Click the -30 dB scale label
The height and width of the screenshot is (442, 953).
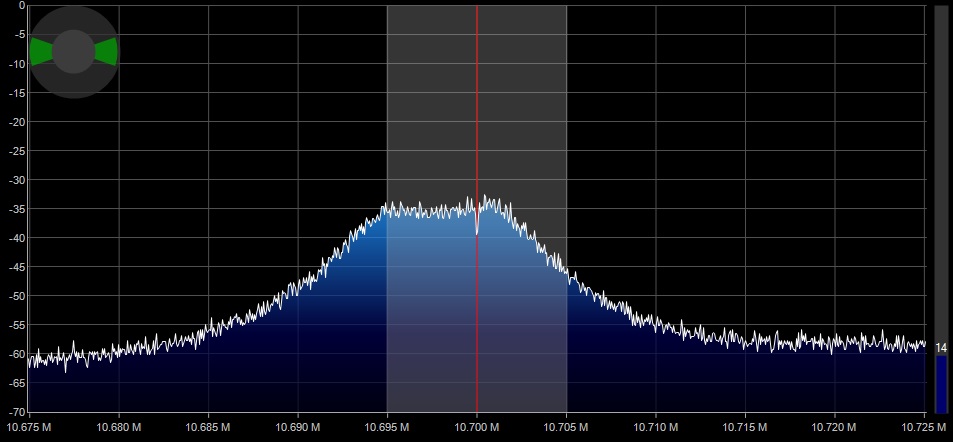click(17, 180)
